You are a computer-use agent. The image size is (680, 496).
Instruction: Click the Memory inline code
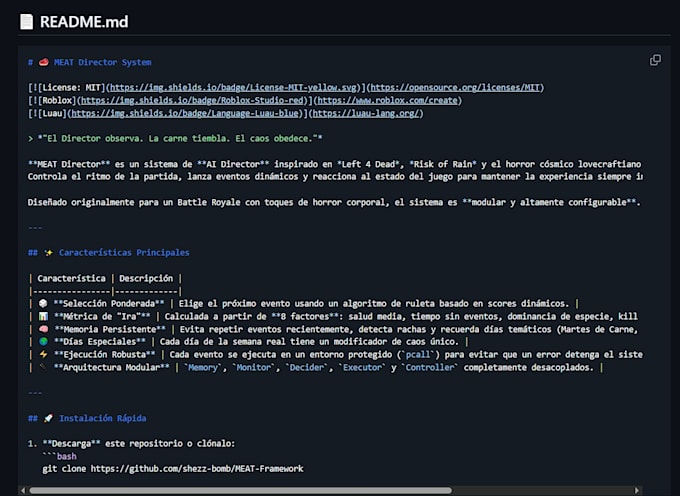tap(203, 368)
